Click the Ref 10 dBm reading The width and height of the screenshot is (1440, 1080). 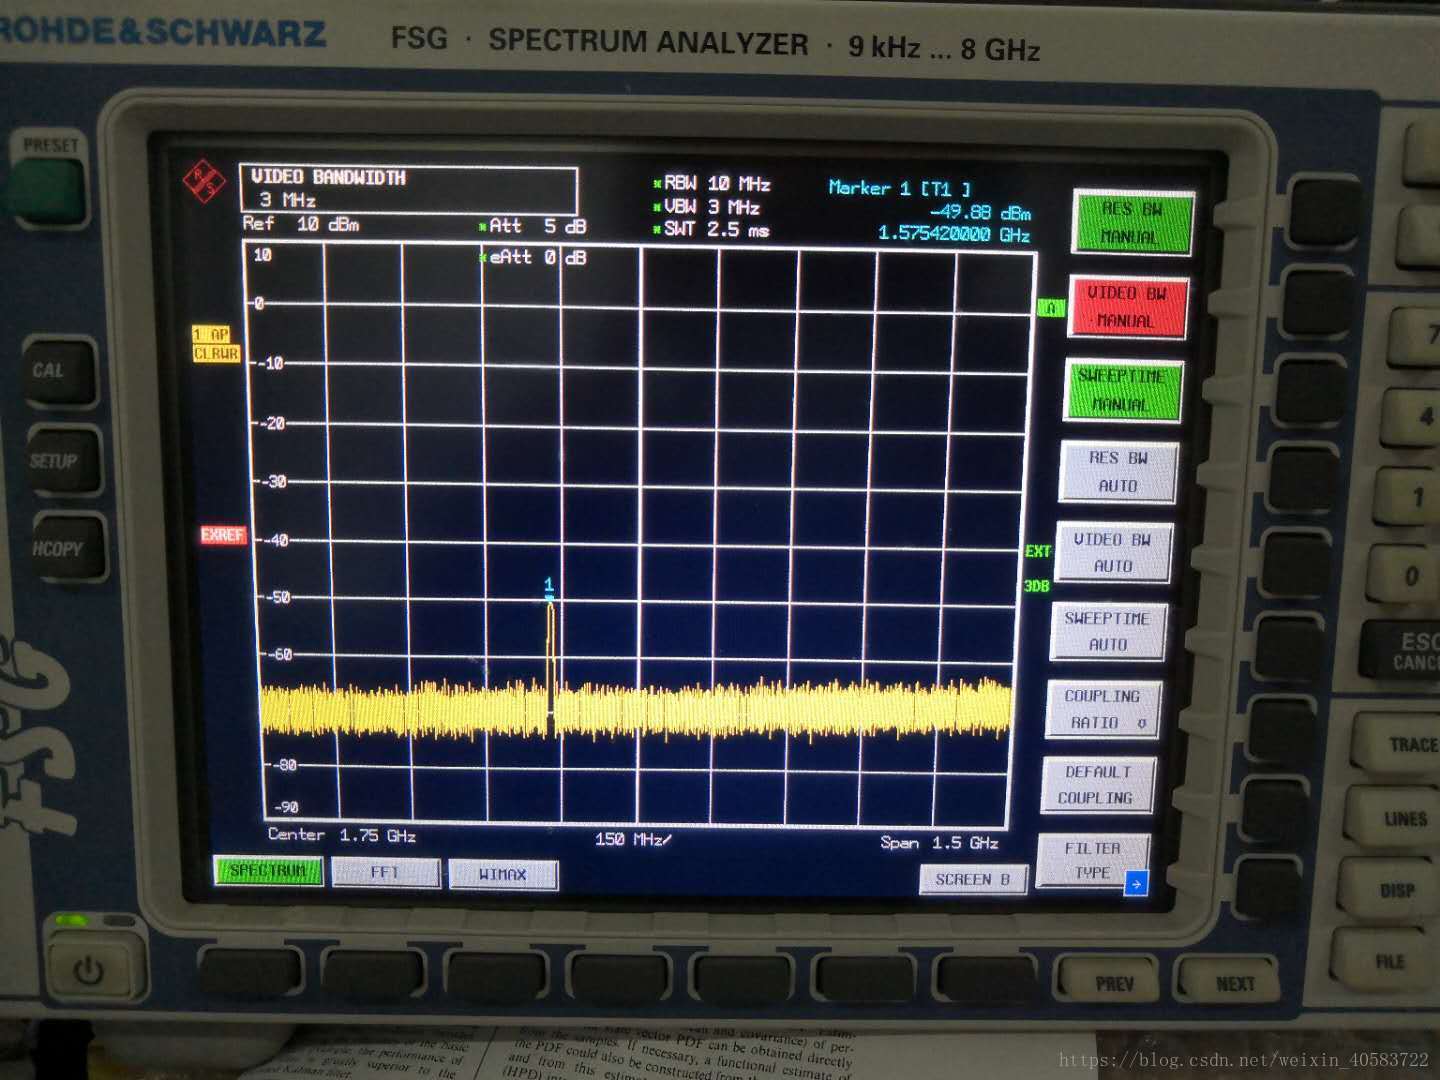[x=301, y=224]
